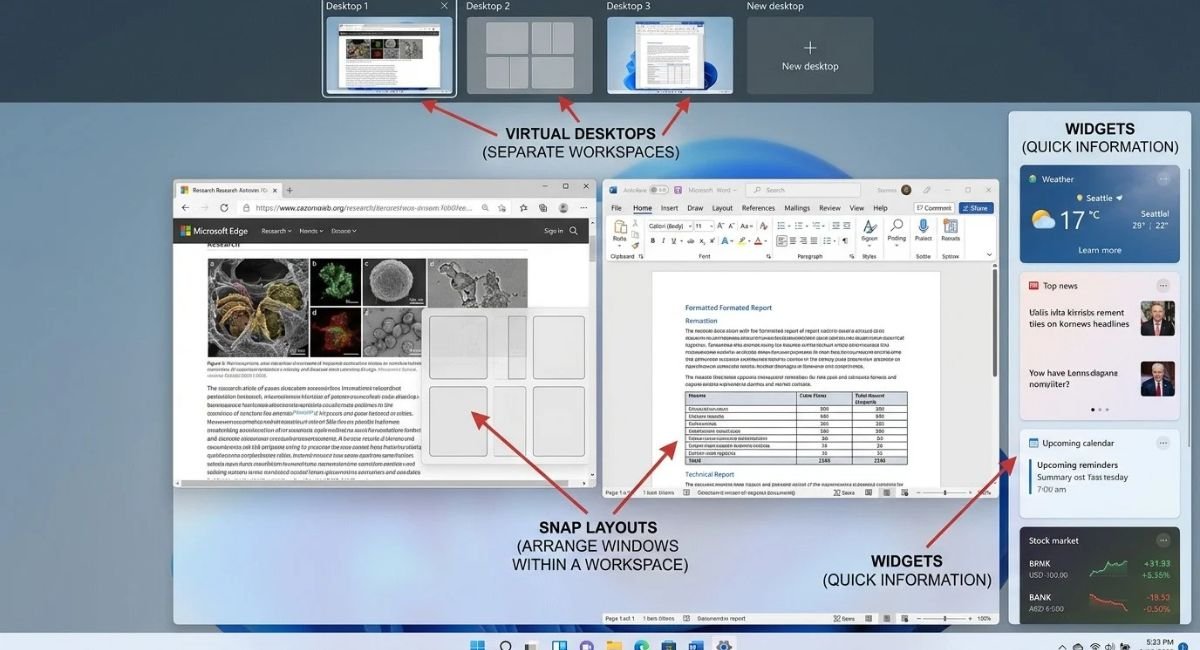This screenshot has width=1200, height=650.
Task: Open a new tab in Edge
Action: (289, 190)
